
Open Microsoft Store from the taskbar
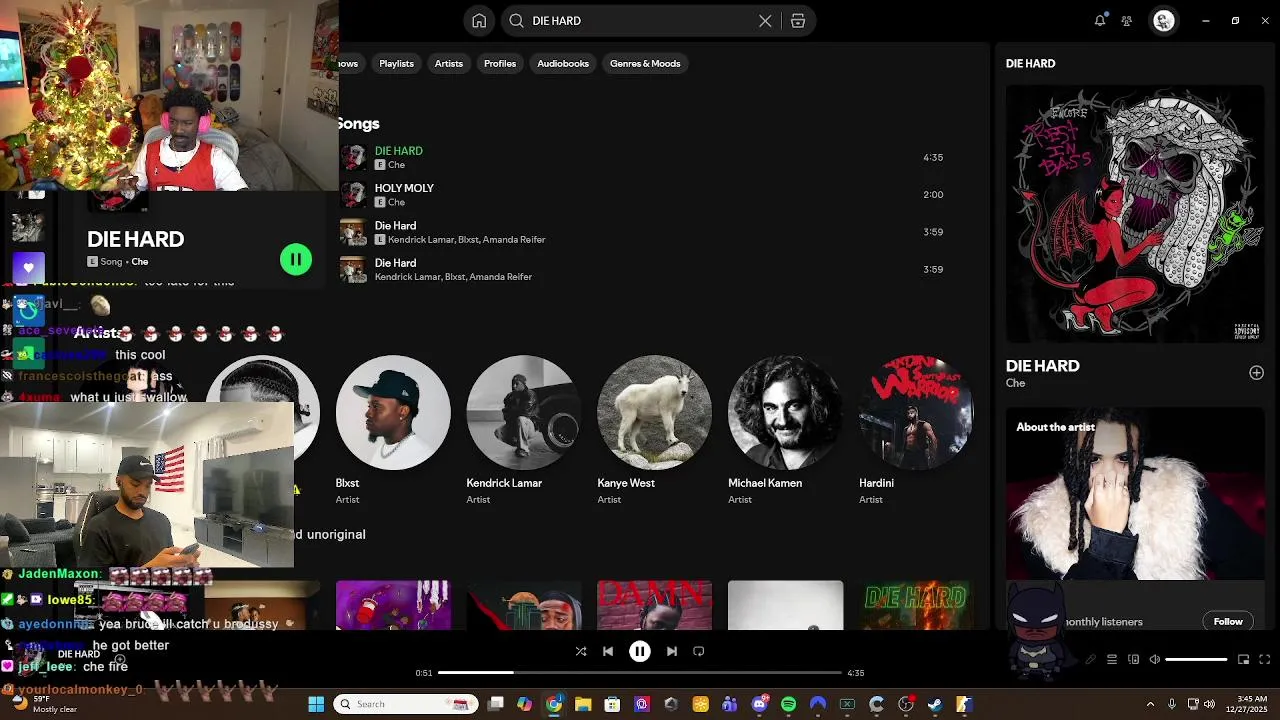pyautogui.click(x=612, y=704)
